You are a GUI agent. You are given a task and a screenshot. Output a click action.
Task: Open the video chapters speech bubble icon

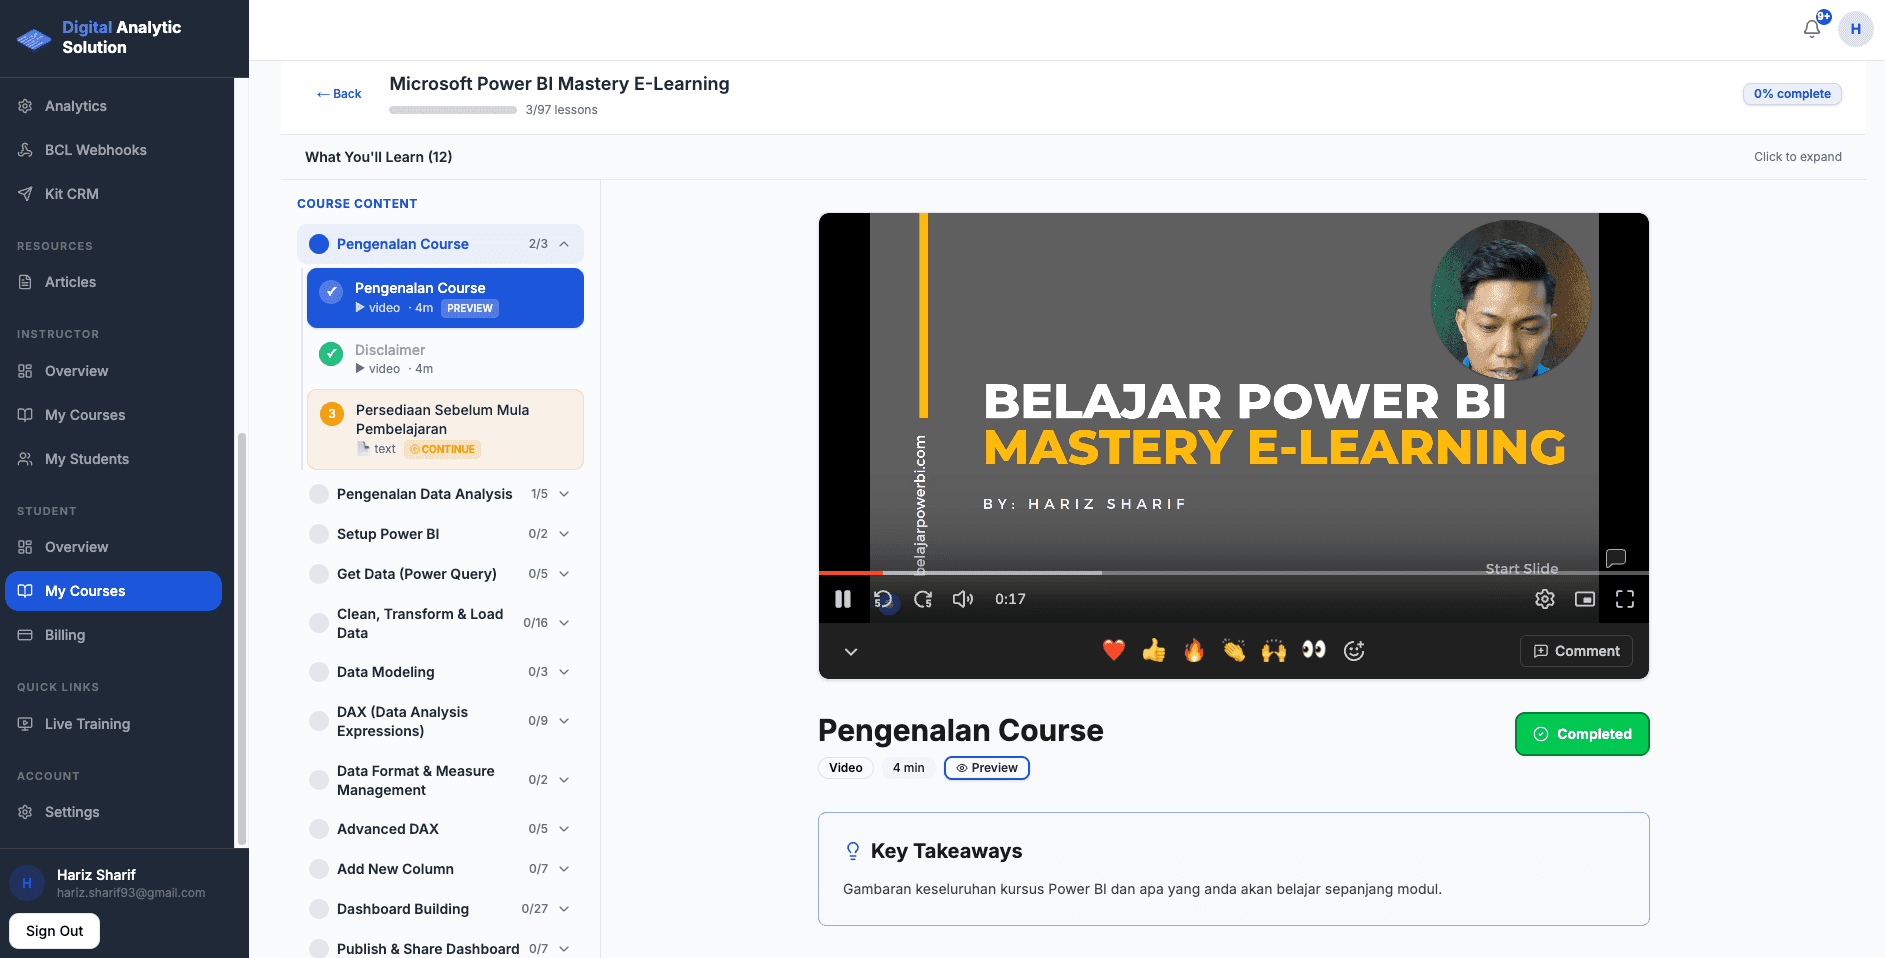(1616, 558)
